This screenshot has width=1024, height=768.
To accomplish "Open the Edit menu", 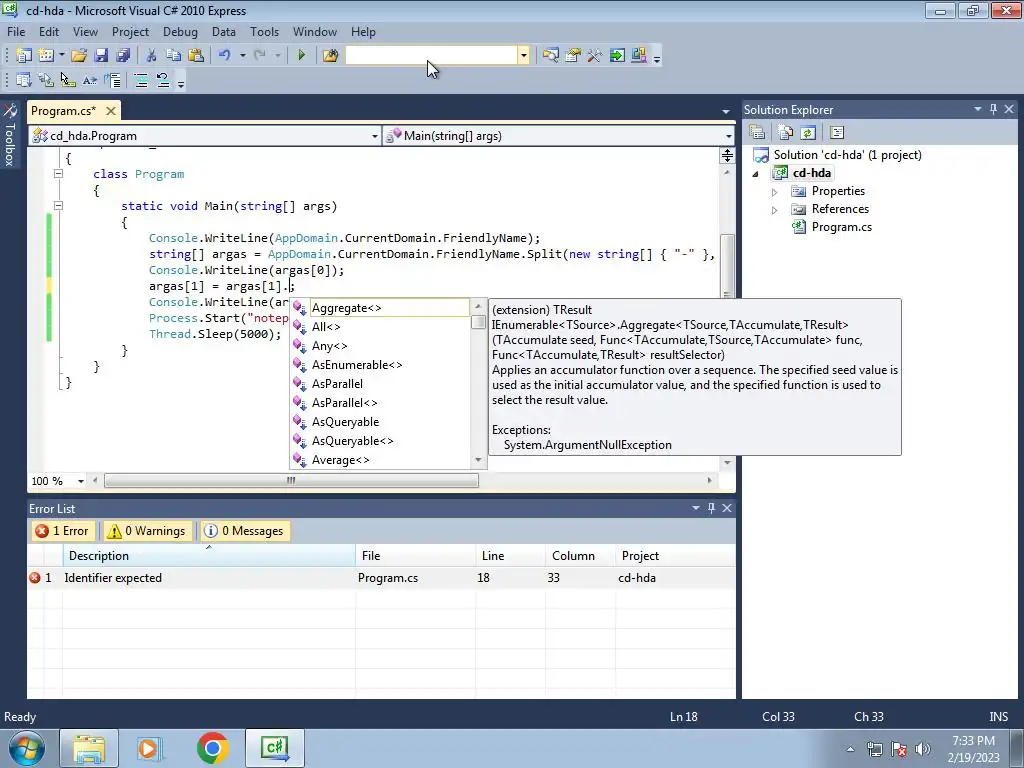I will click(x=49, y=32).
